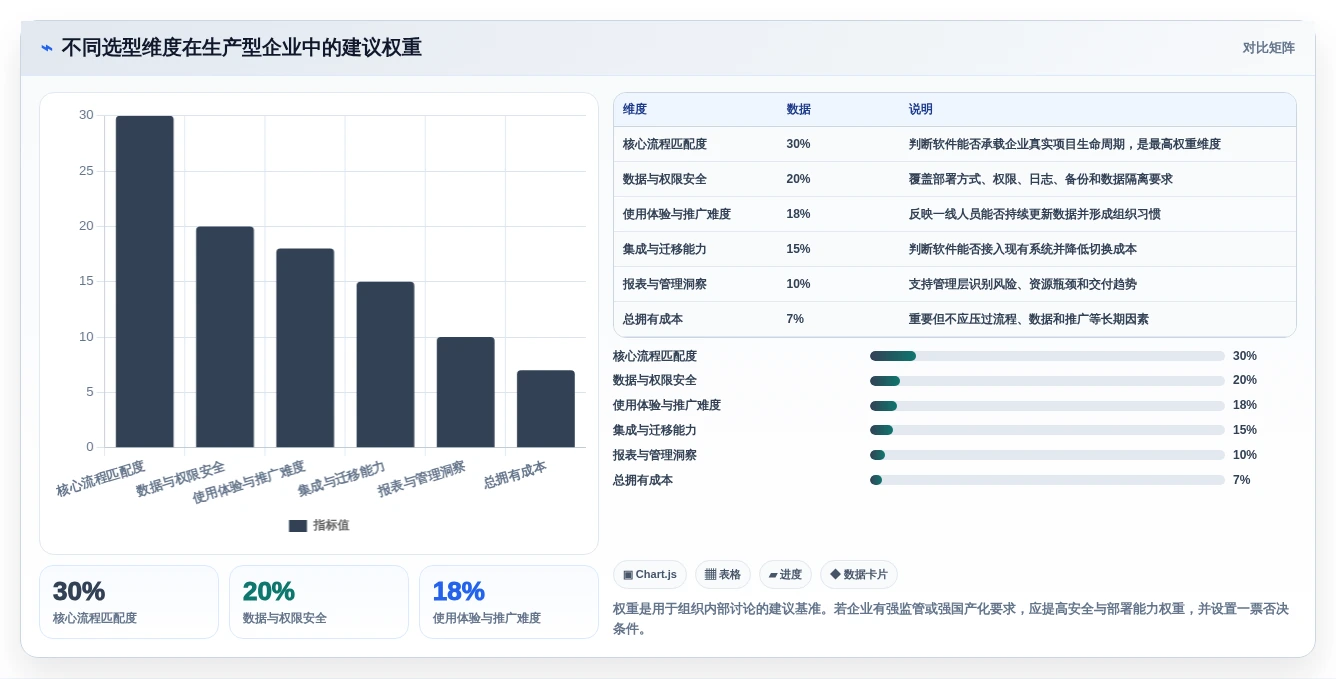Click 总拥有成本 cell in the table

tap(653, 320)
